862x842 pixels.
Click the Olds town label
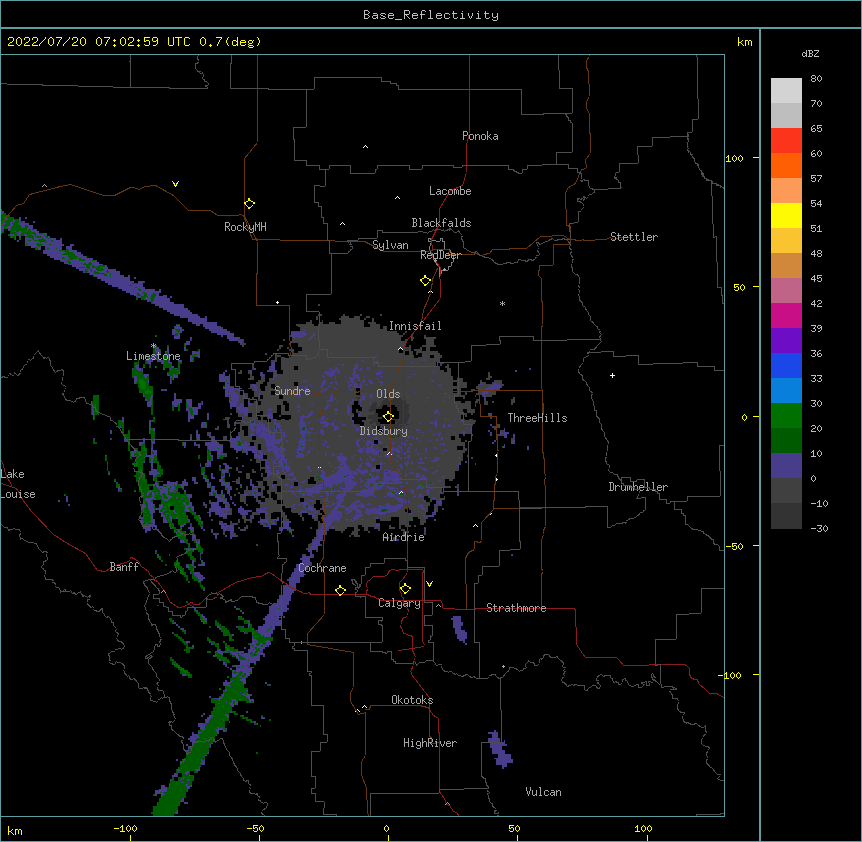388,394
